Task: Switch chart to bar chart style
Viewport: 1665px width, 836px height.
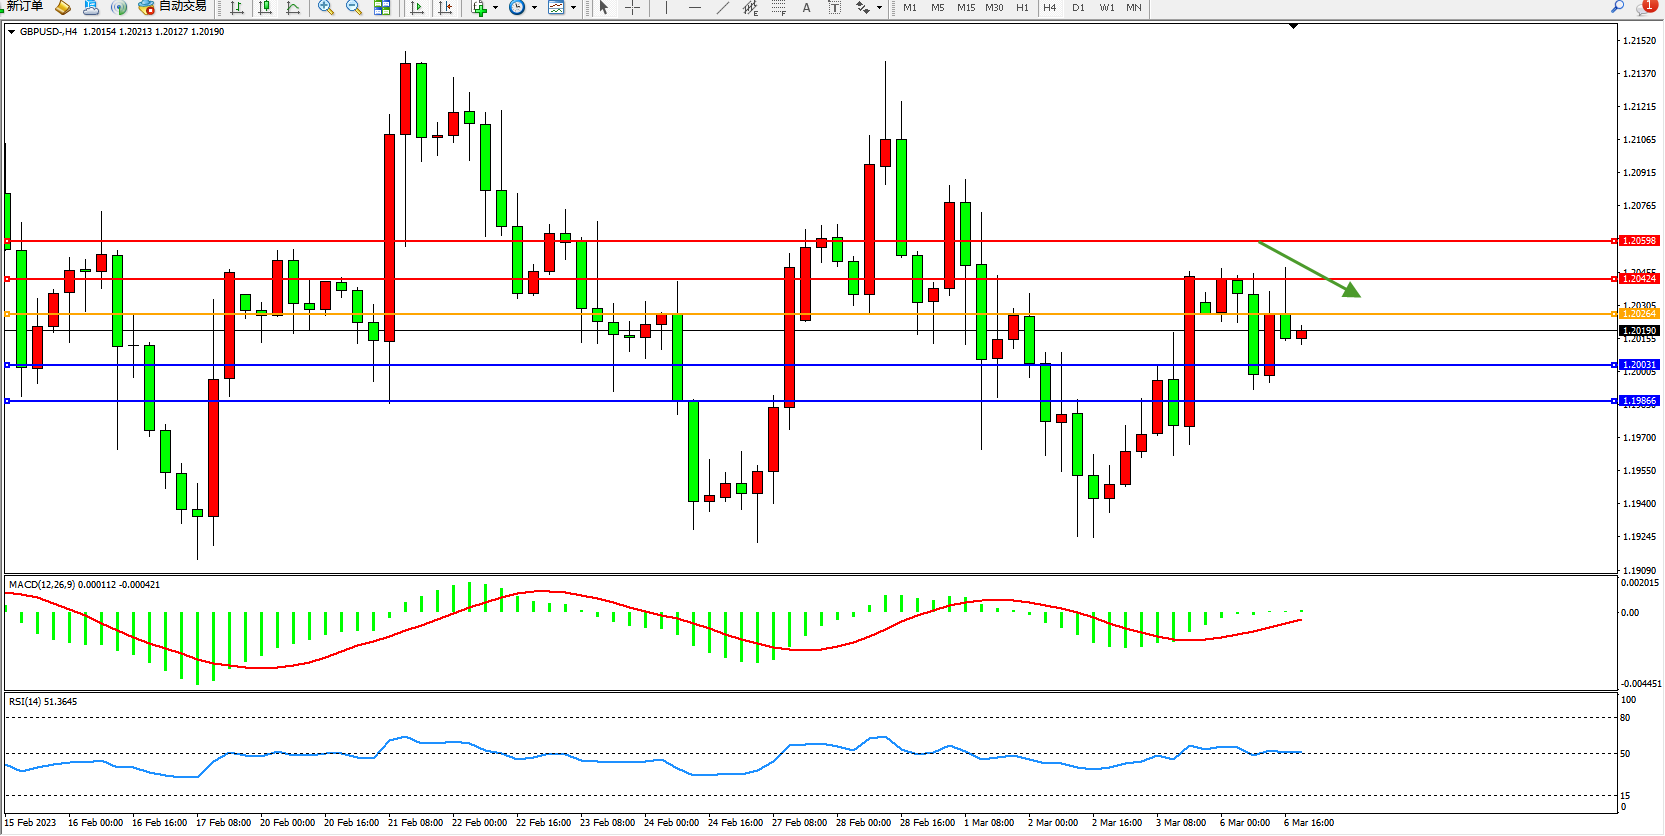Action: (237, 8)
